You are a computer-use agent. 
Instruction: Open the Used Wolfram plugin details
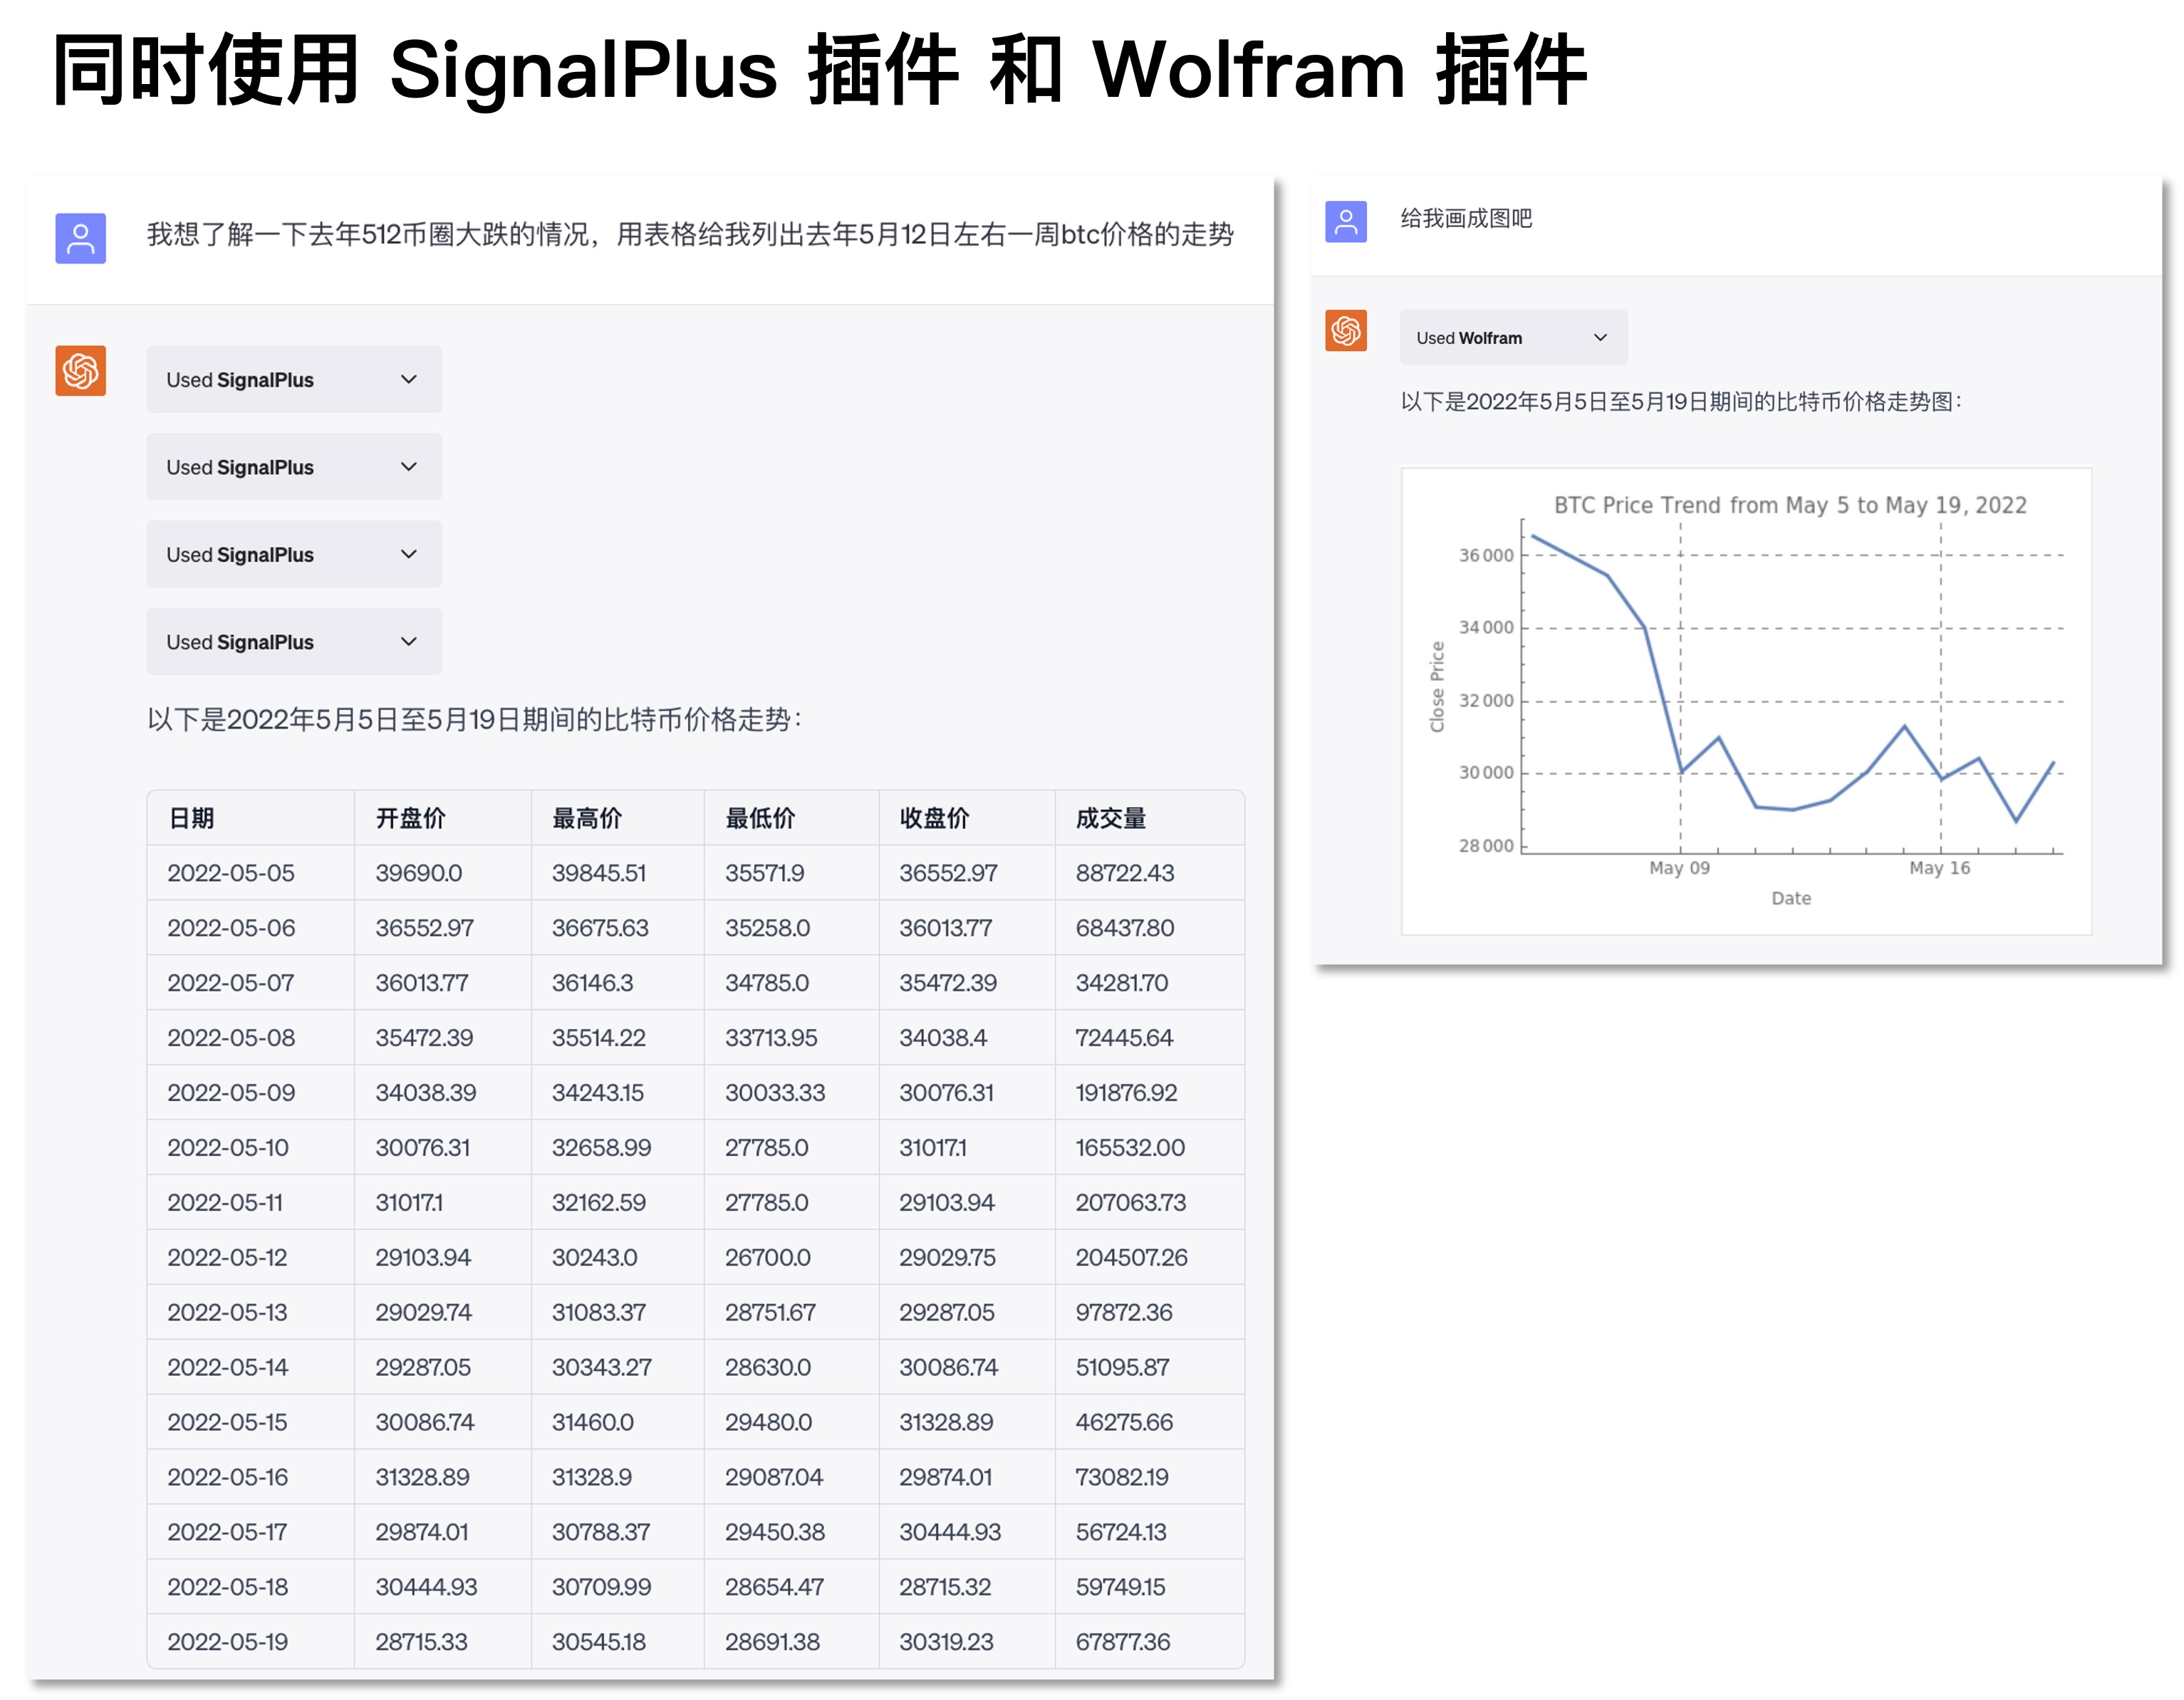point(1512,338)
